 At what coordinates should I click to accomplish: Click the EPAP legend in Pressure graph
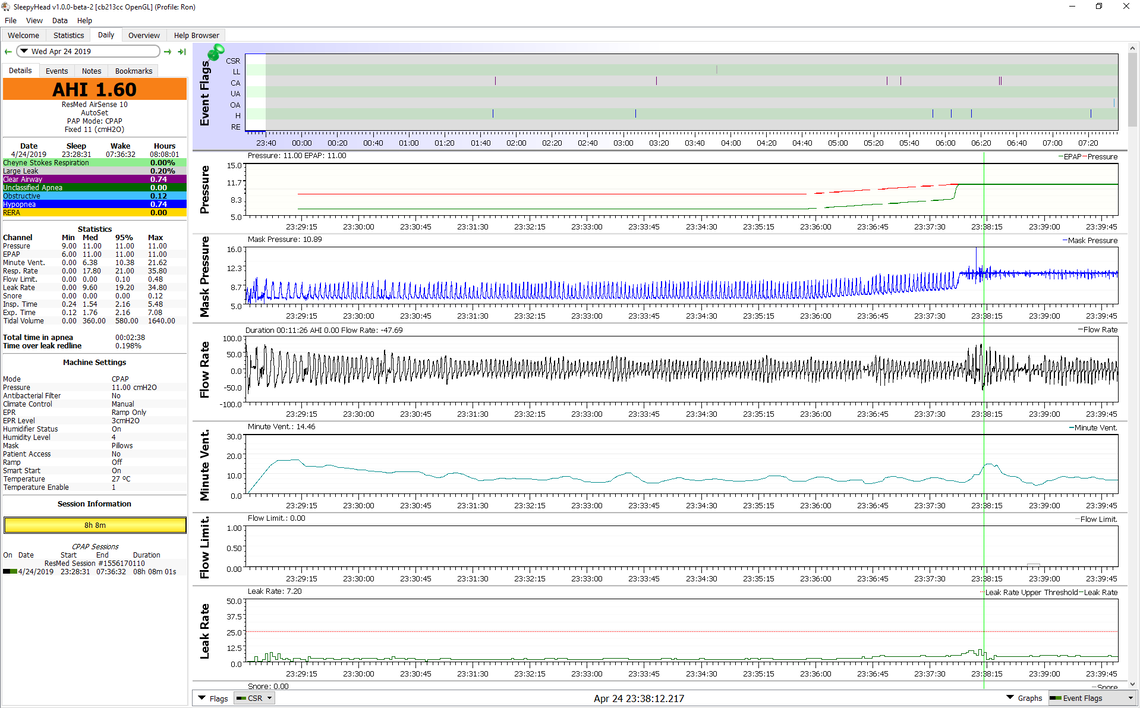[1072, 157]
